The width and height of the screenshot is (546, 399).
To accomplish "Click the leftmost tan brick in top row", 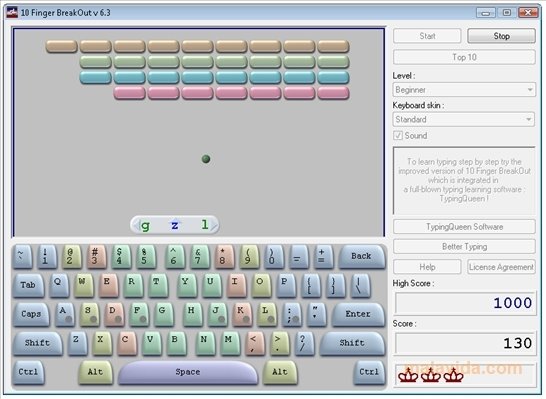I will (x=62, y=46).
